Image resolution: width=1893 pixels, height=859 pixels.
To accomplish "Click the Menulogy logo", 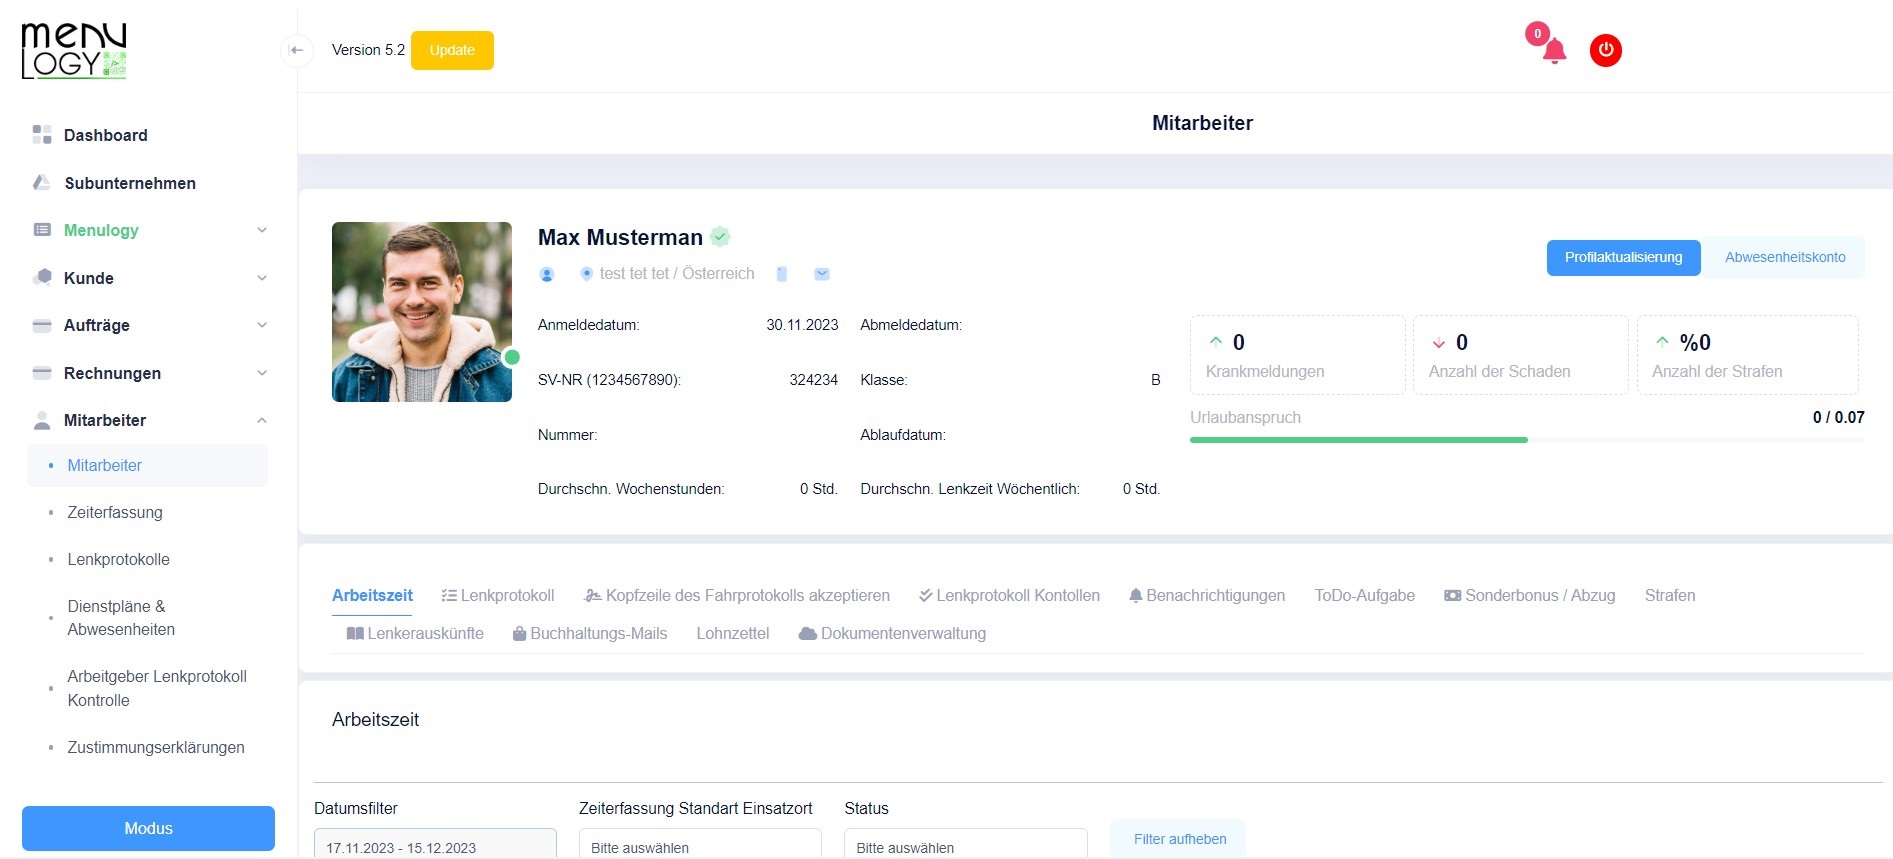I will 74,51.
